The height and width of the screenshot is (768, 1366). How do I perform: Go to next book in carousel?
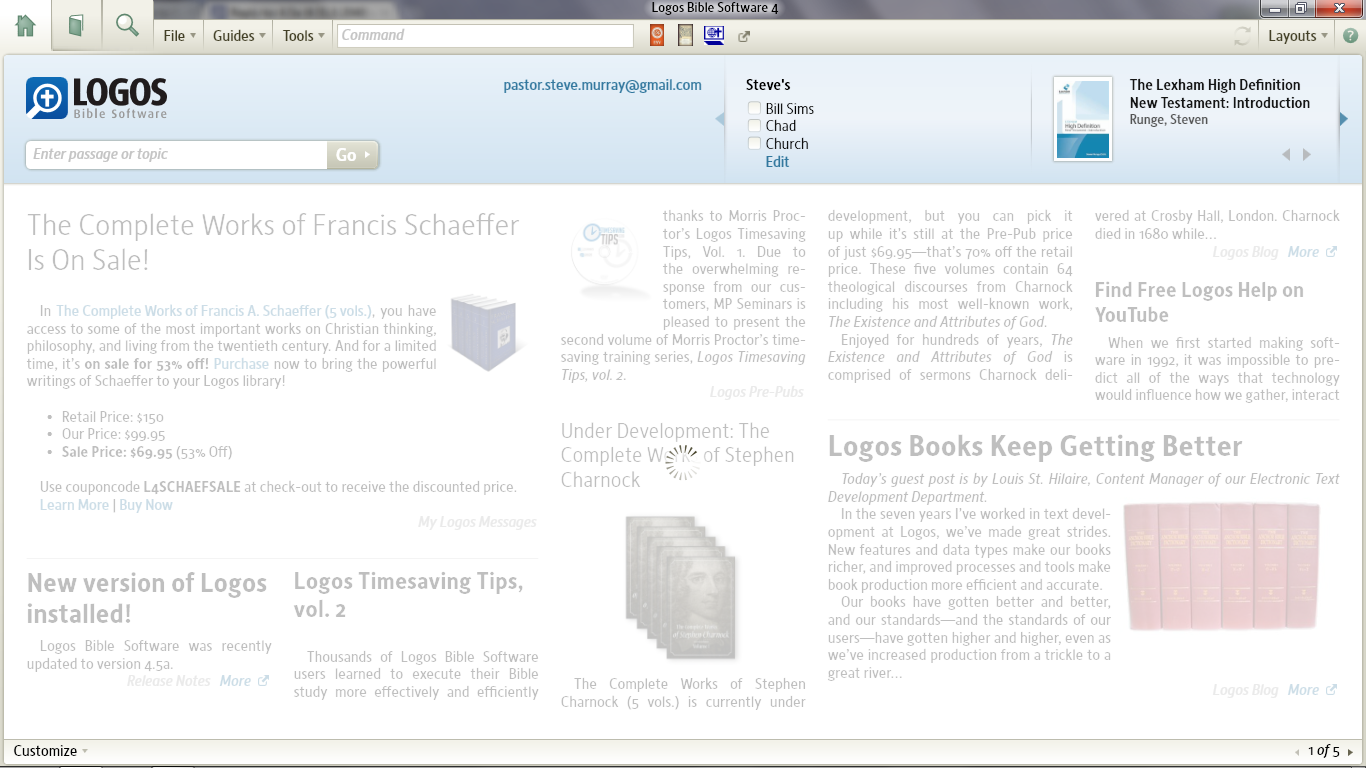coord(1306,154)
